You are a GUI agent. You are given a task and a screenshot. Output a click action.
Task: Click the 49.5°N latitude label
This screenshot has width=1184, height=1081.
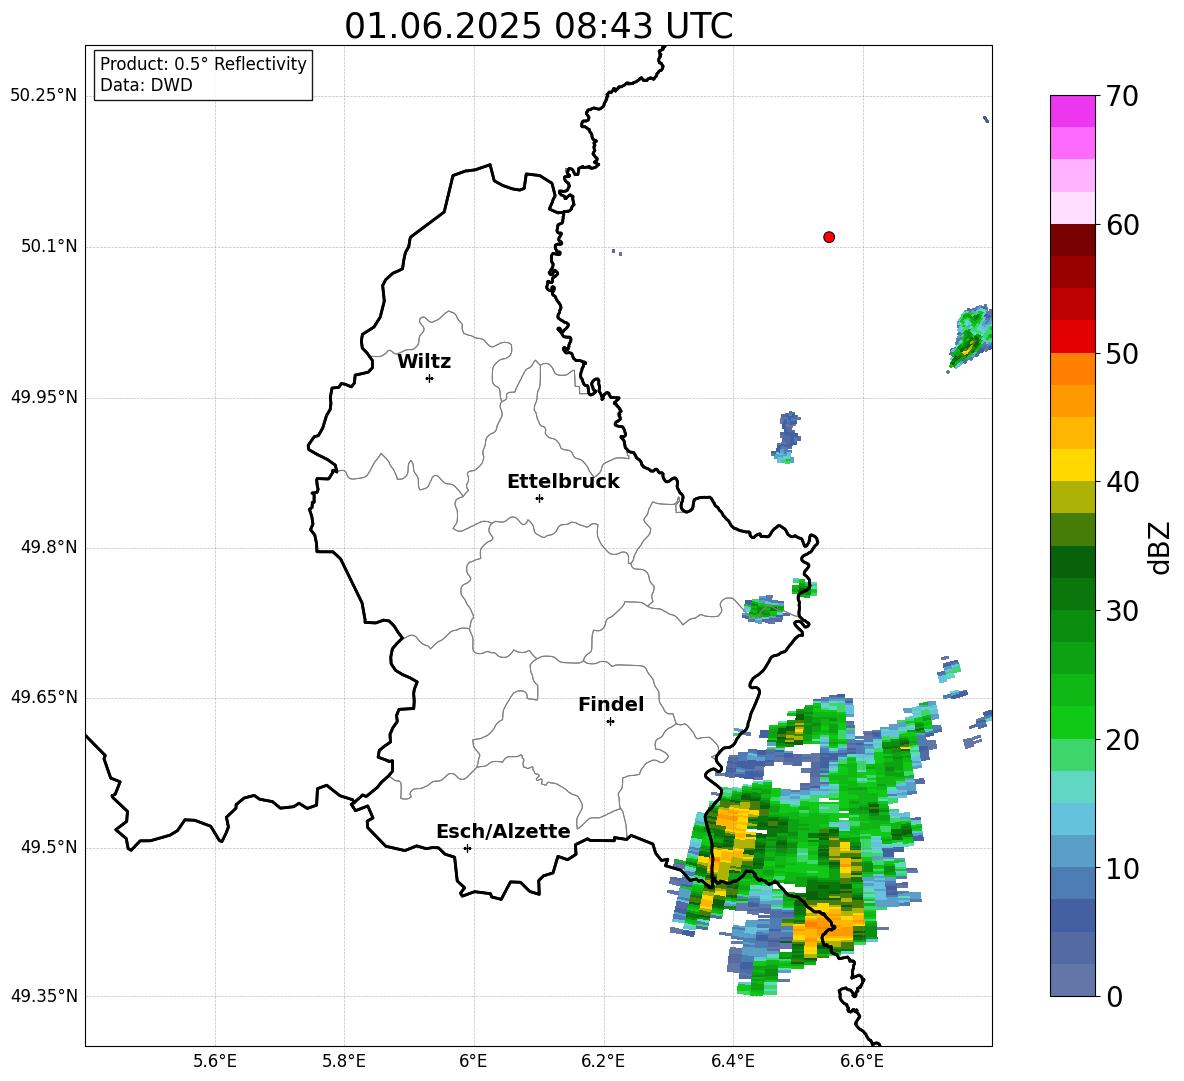click(49, 847)
